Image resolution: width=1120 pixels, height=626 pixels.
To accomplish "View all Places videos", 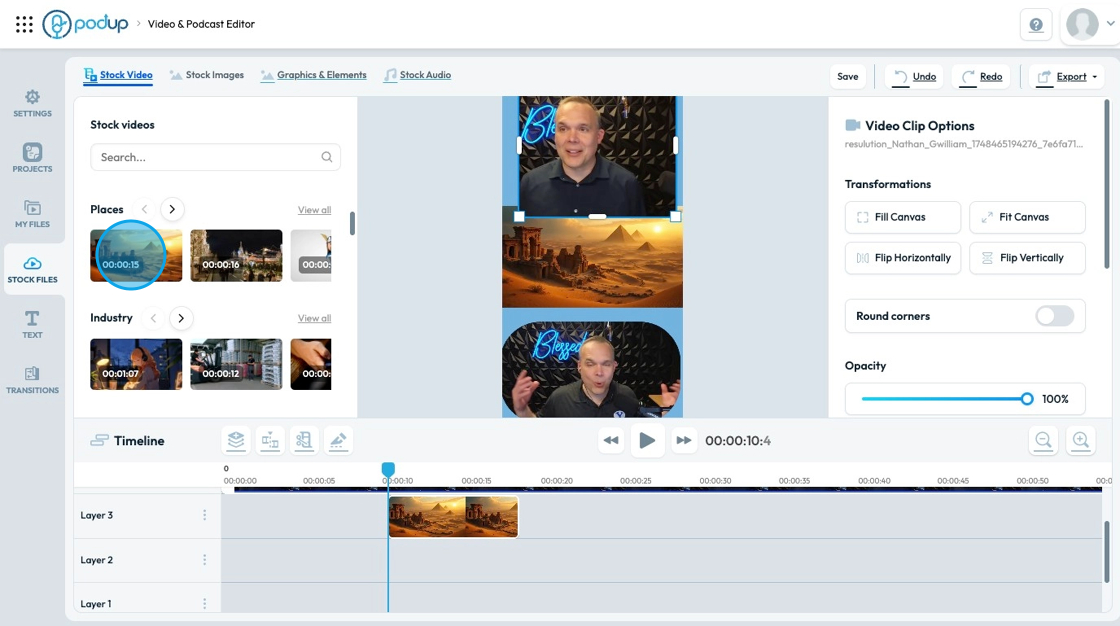I will click(314, 209).
